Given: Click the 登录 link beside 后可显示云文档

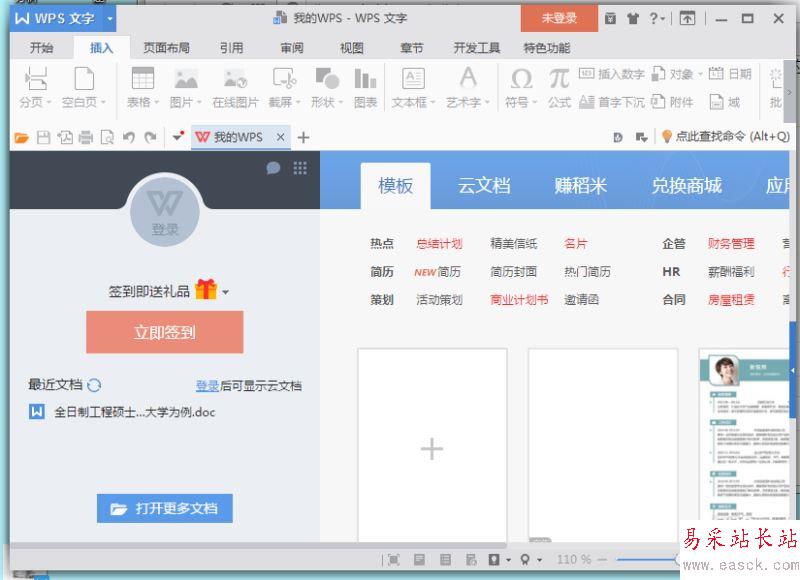Looking at the screenshot, I should click(208, 386).
